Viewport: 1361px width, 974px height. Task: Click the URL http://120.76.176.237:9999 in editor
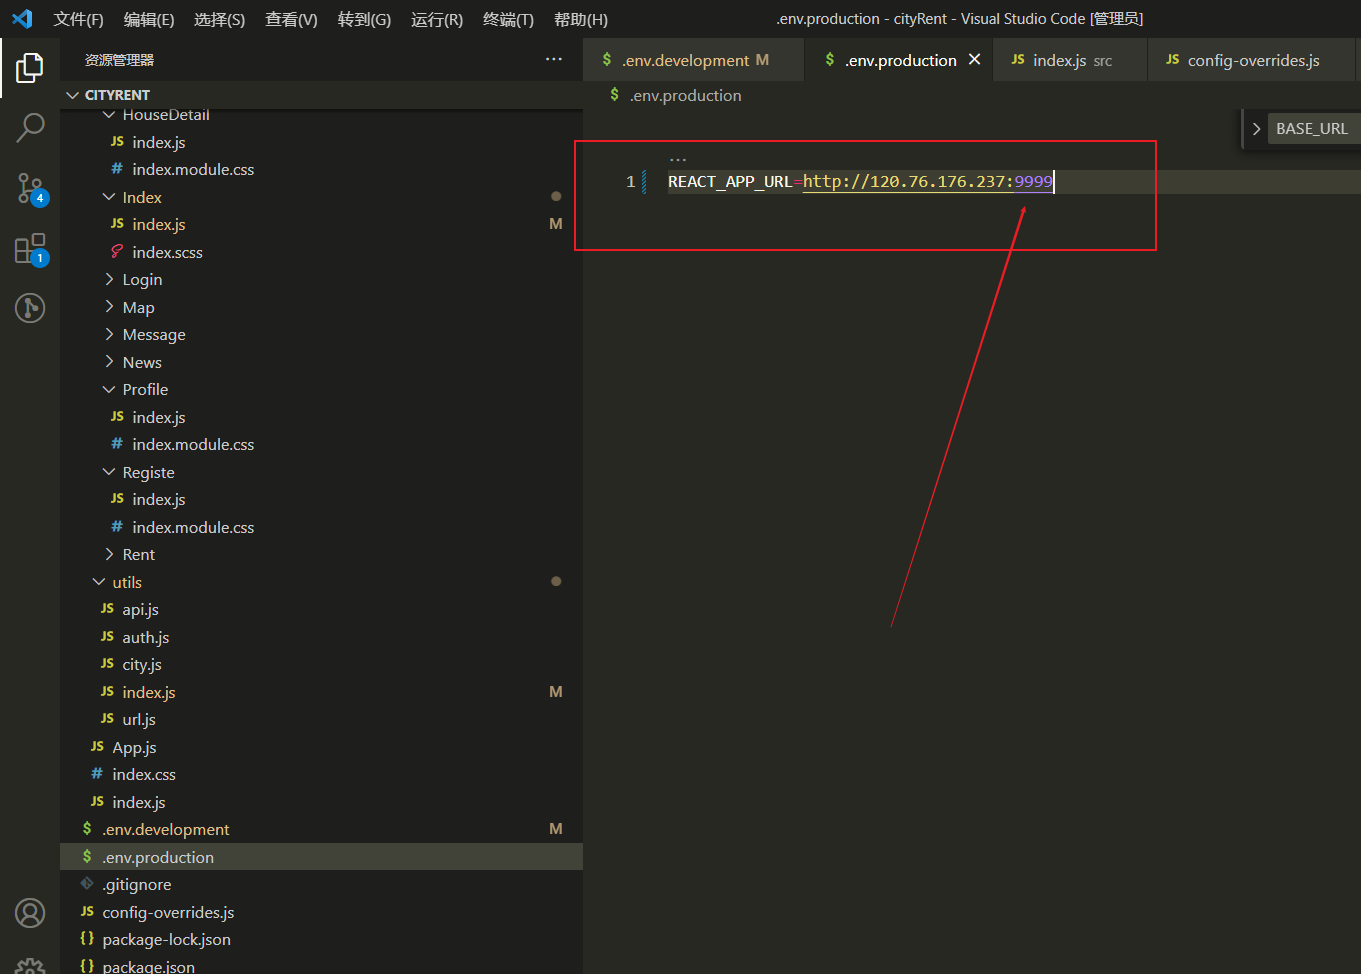[928, 181]
